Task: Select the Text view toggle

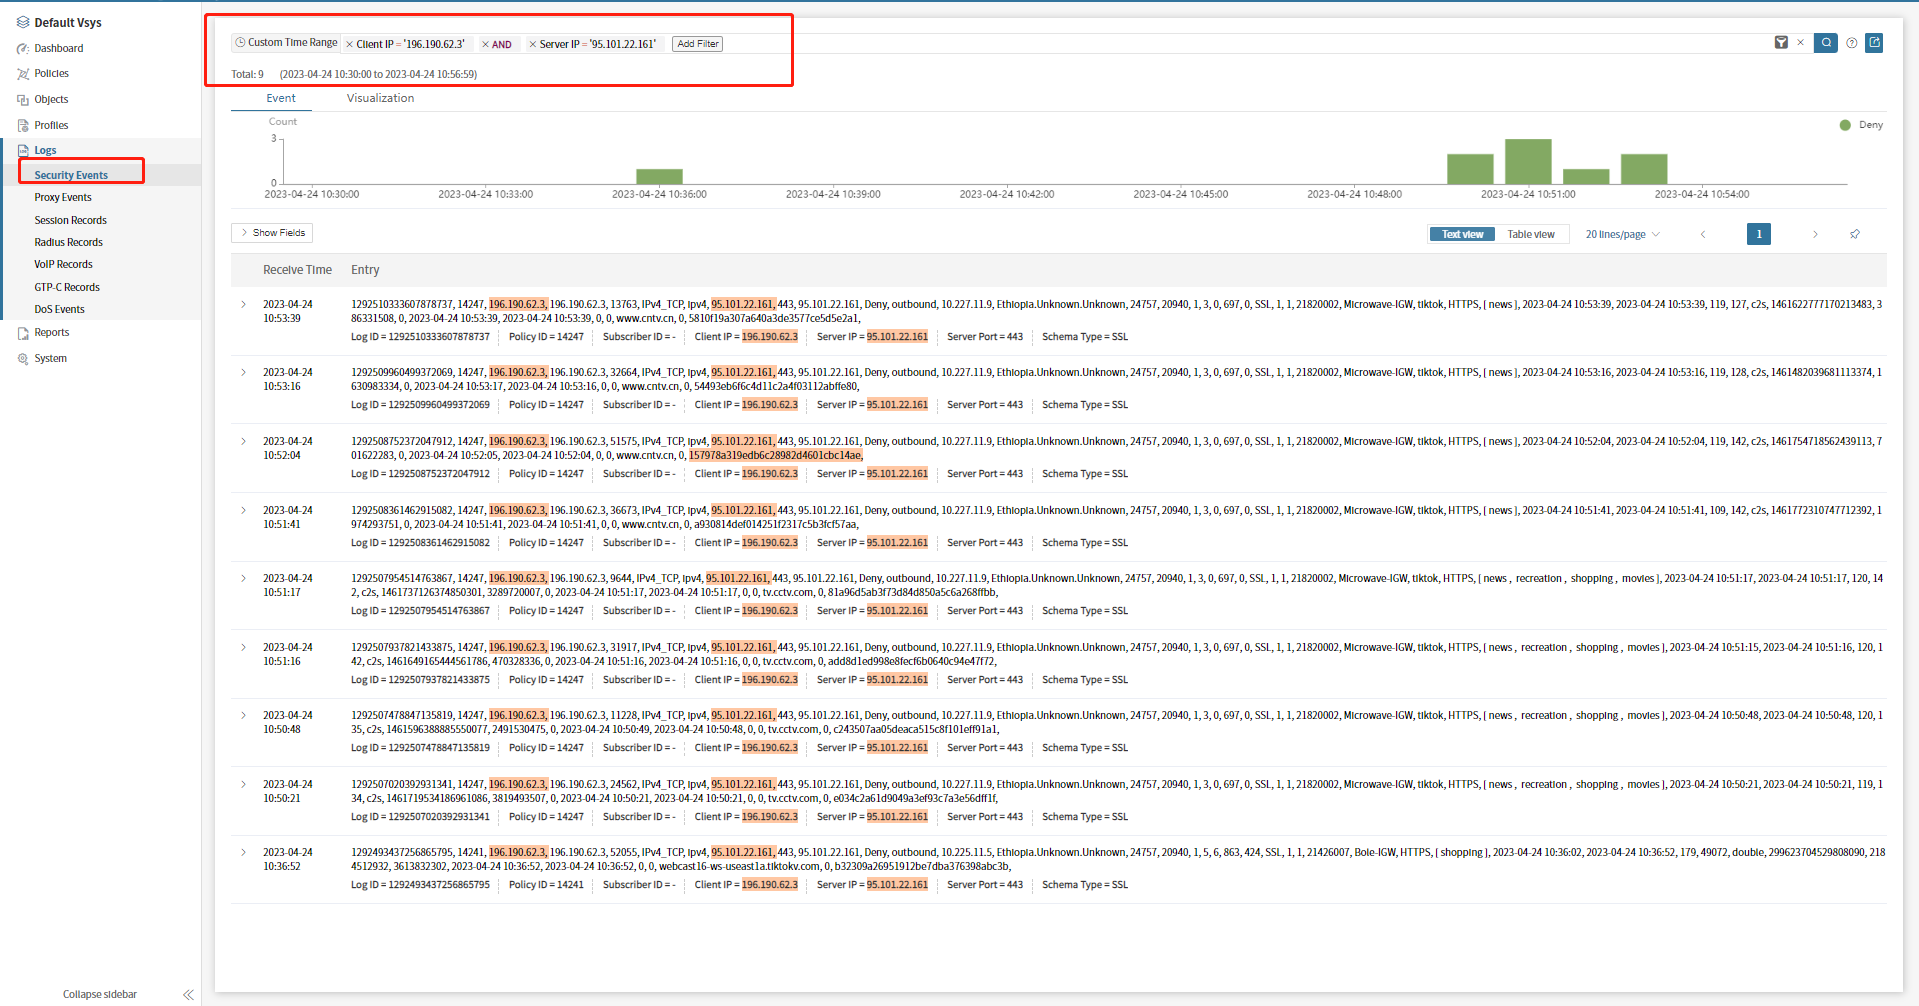Action: pos(1462,234)
